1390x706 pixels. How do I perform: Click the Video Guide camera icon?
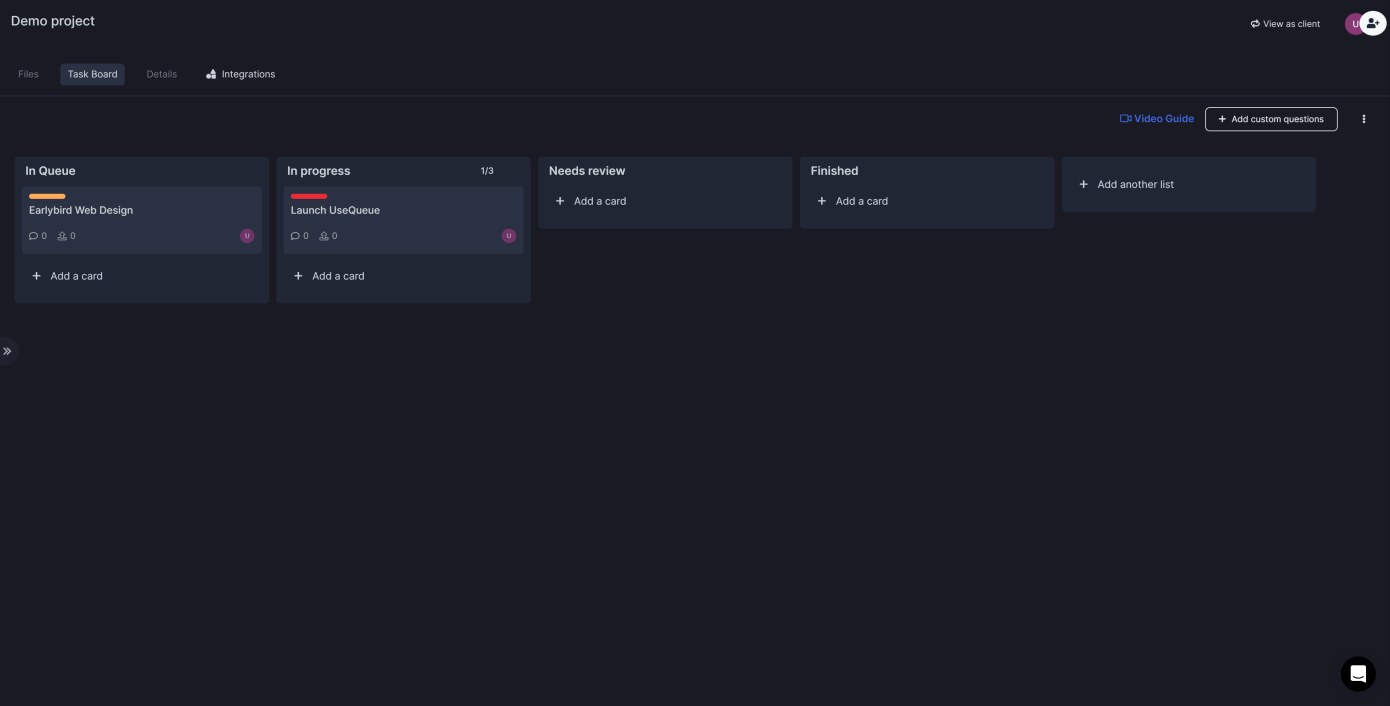tap(1125, 119)
